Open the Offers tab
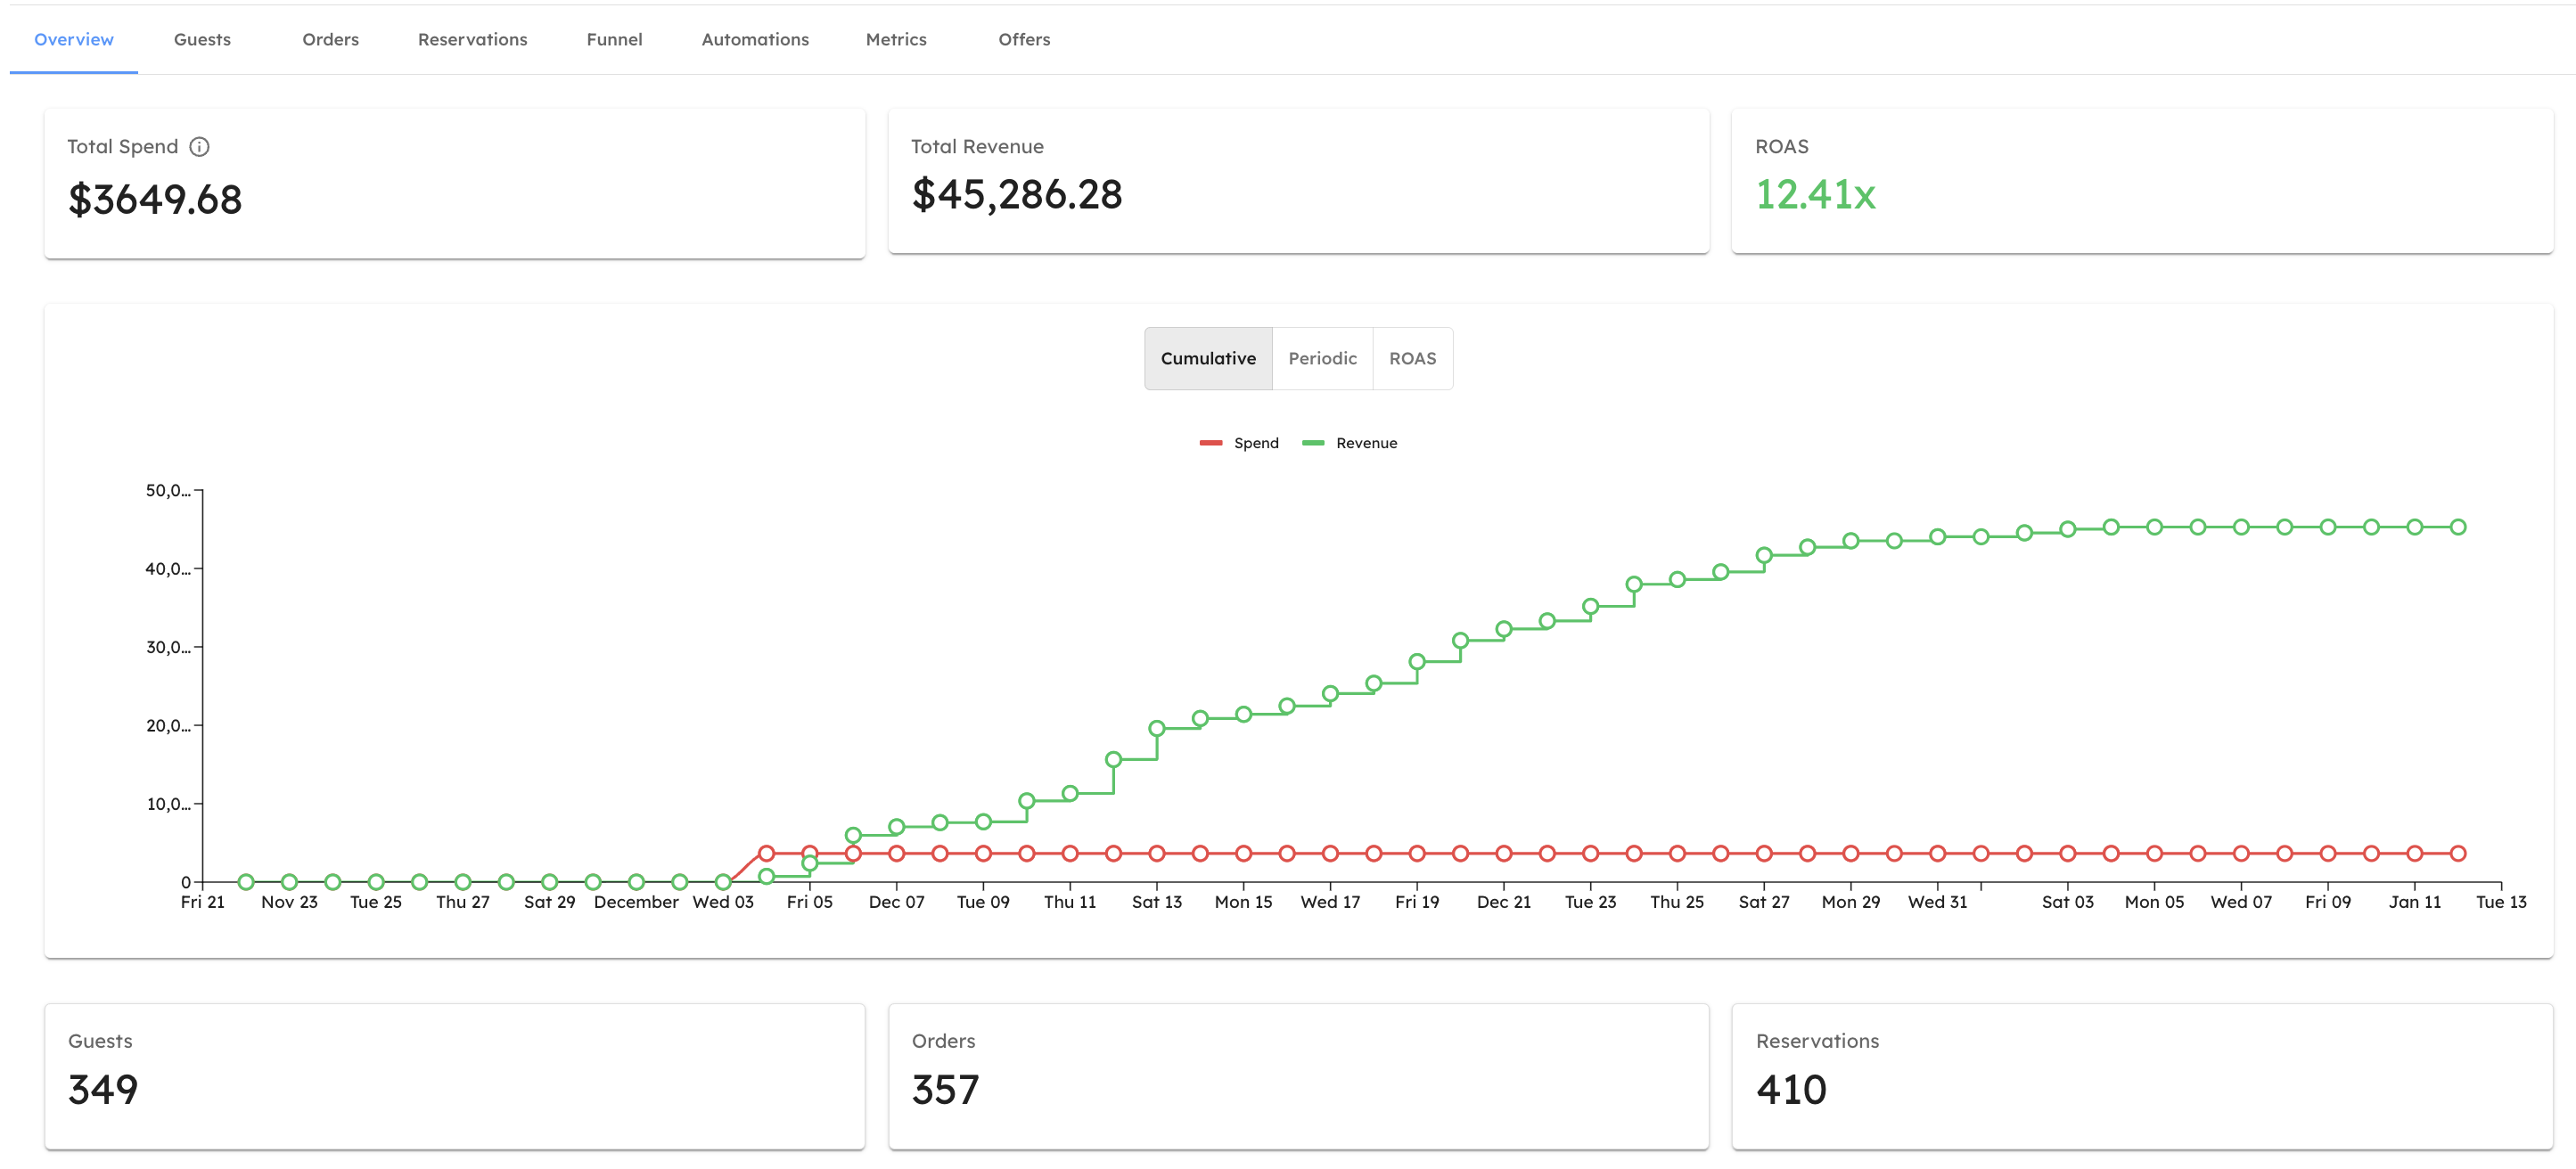The height and width of the screenshot is (1169, 2576). coord(1024,40)
